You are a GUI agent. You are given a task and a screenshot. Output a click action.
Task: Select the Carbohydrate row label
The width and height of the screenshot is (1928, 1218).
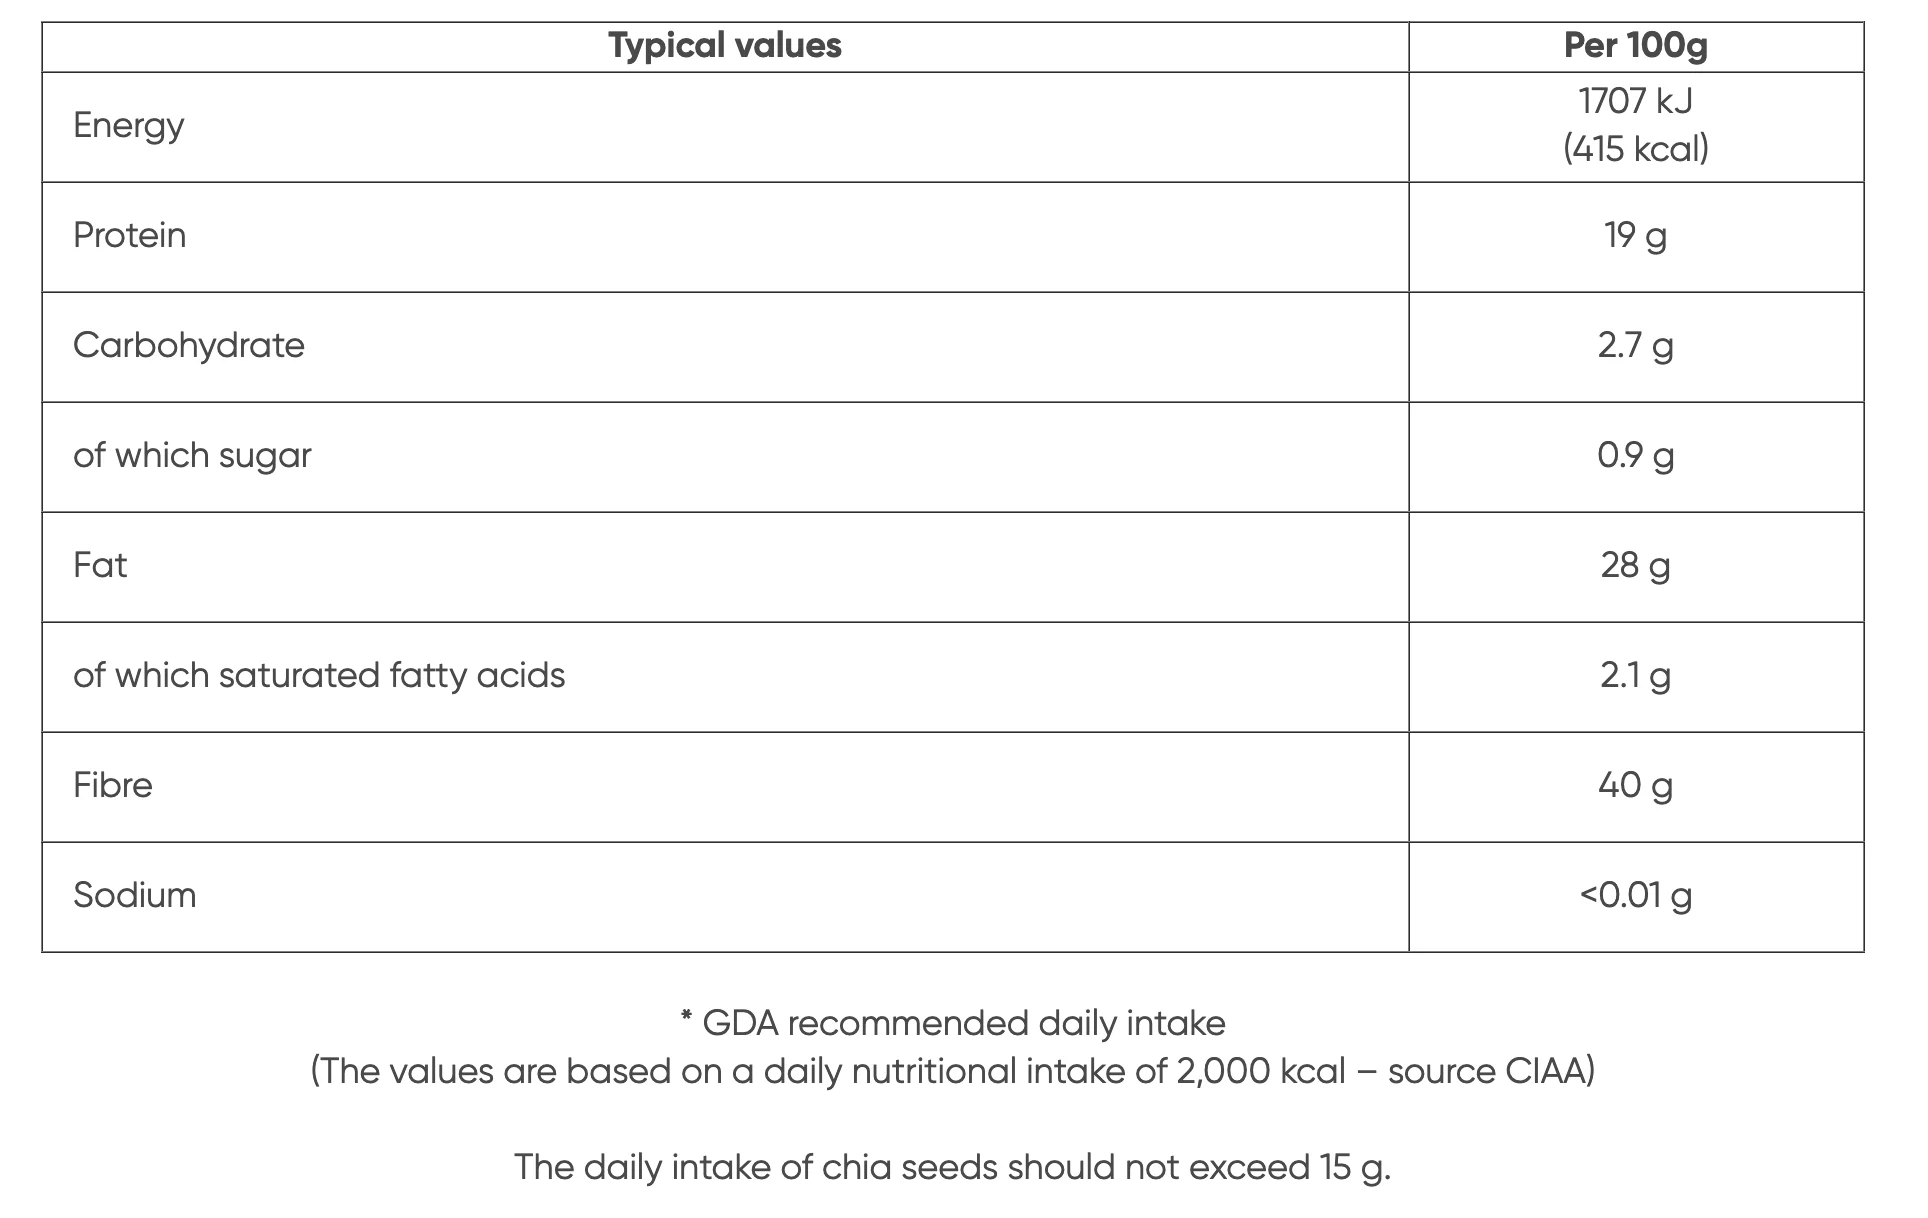tap(189, 345)
